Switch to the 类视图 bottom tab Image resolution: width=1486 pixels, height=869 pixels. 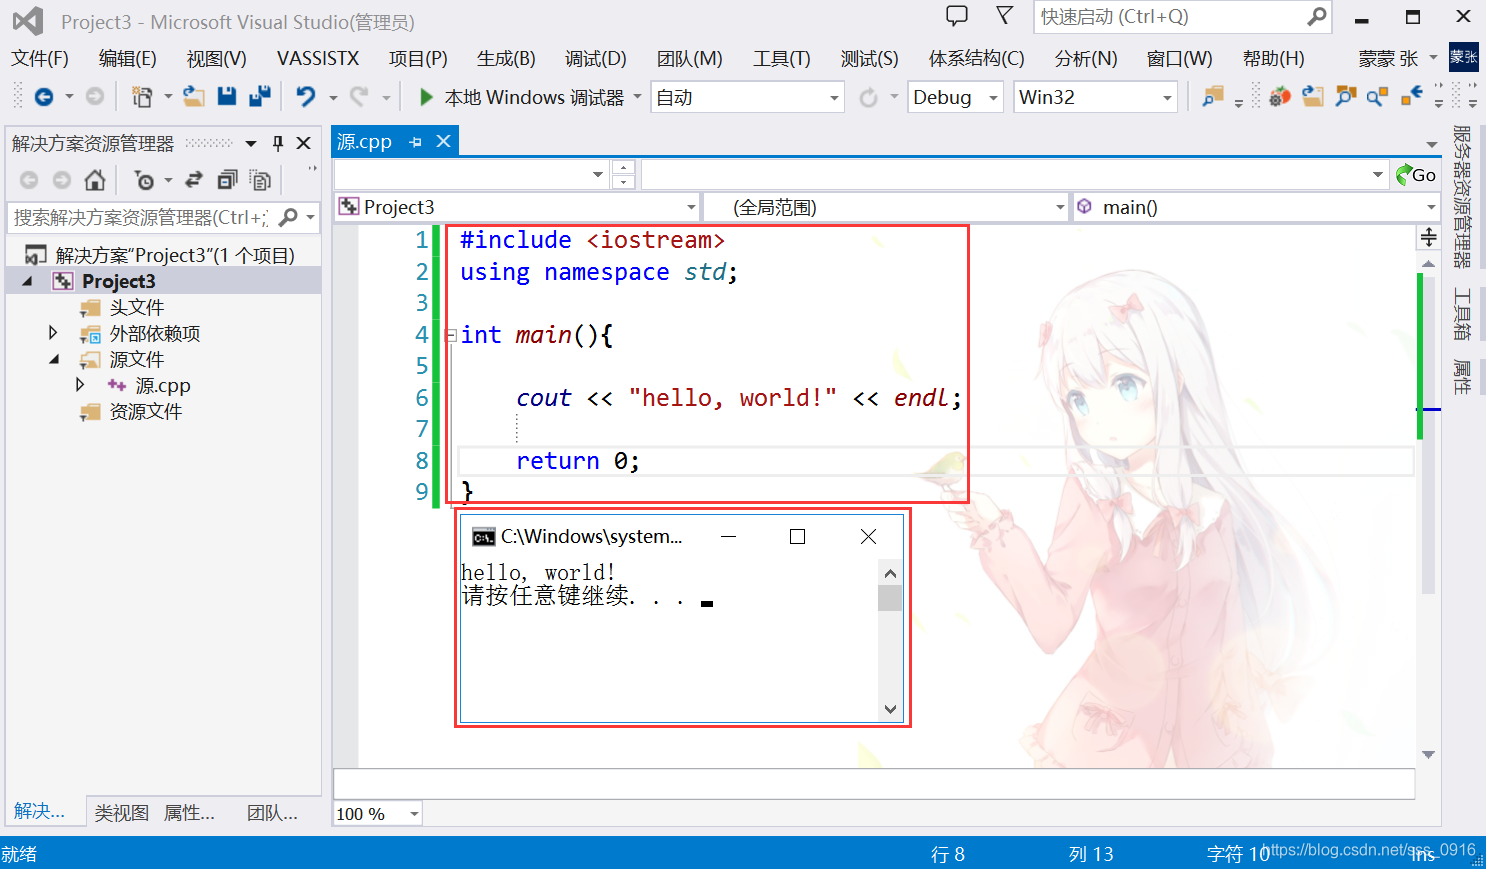click(x=121, y=813)
